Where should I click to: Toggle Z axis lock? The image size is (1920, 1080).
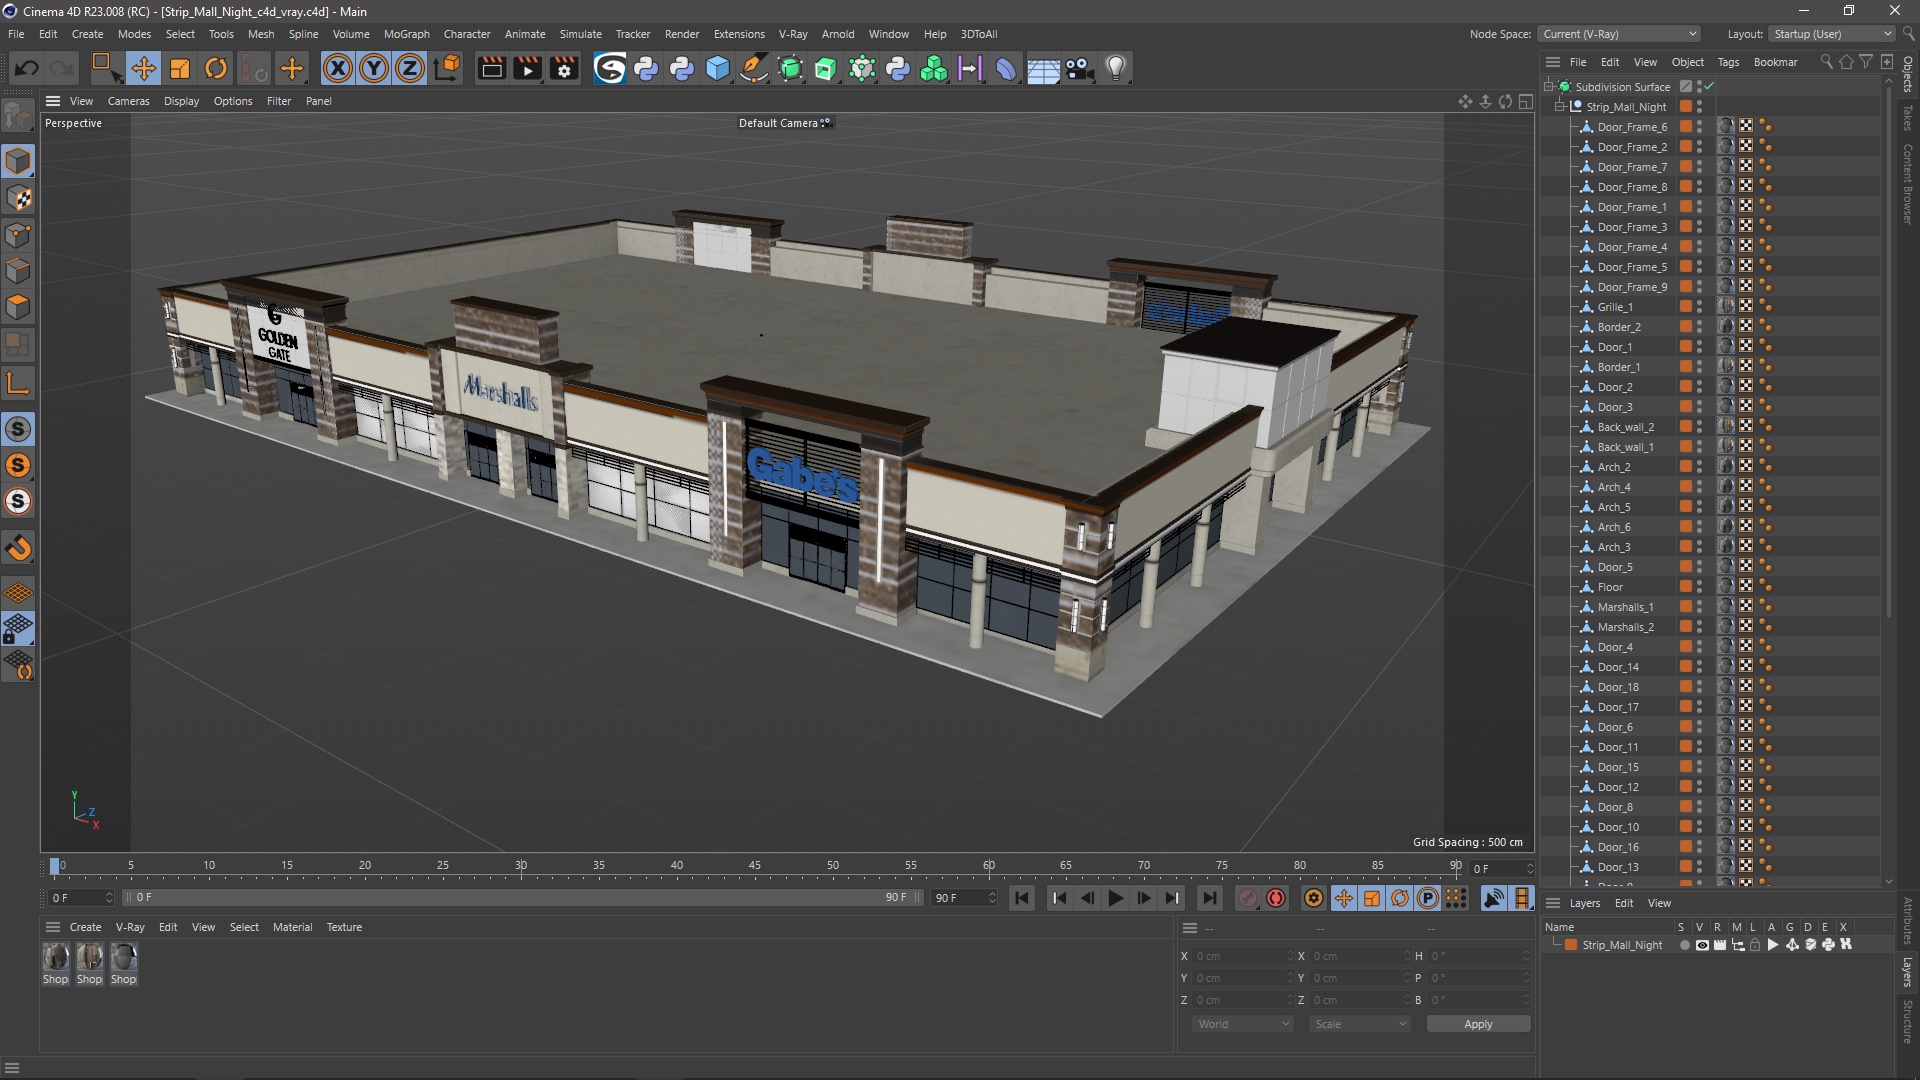tap(410, 68)
